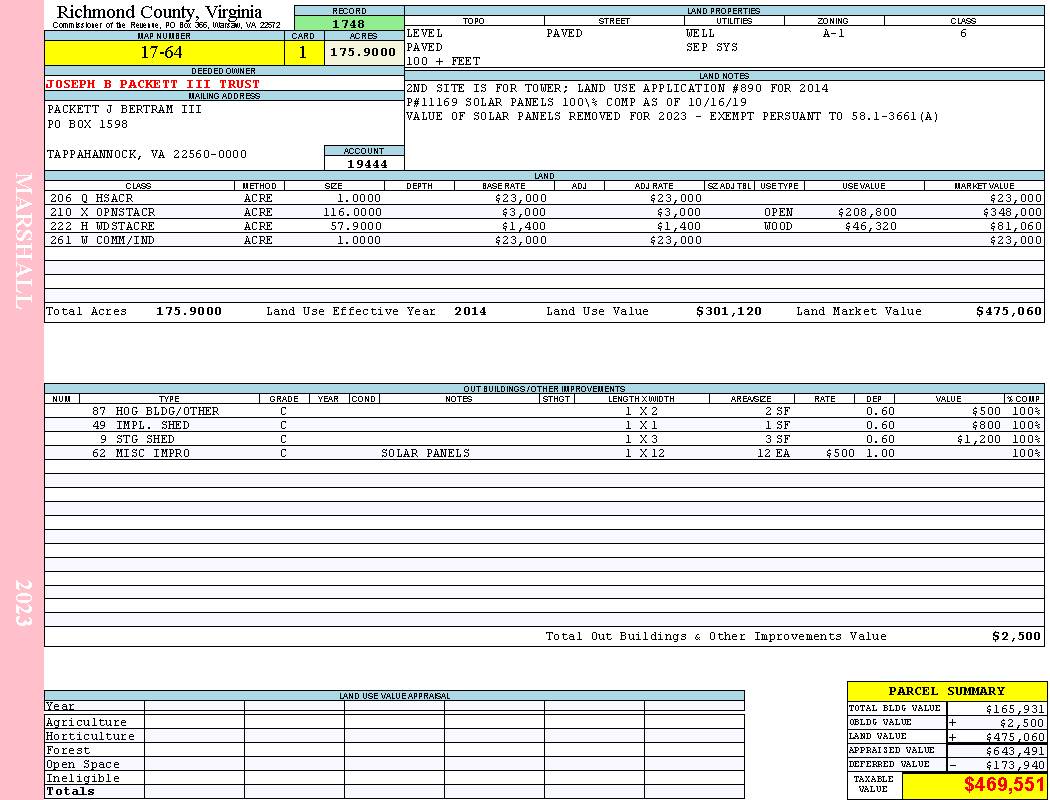Click the SOLAR PANELS note cell
The width and height of the screenshot is (1050, 800).
click(x=425, y=453)
